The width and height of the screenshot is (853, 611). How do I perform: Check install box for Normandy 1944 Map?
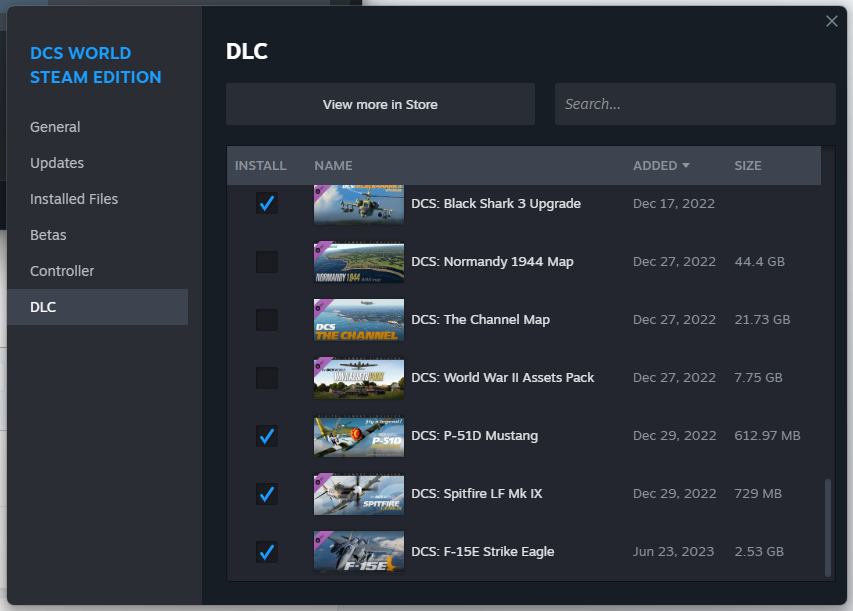pyautogui.click(x=267, y=262)
